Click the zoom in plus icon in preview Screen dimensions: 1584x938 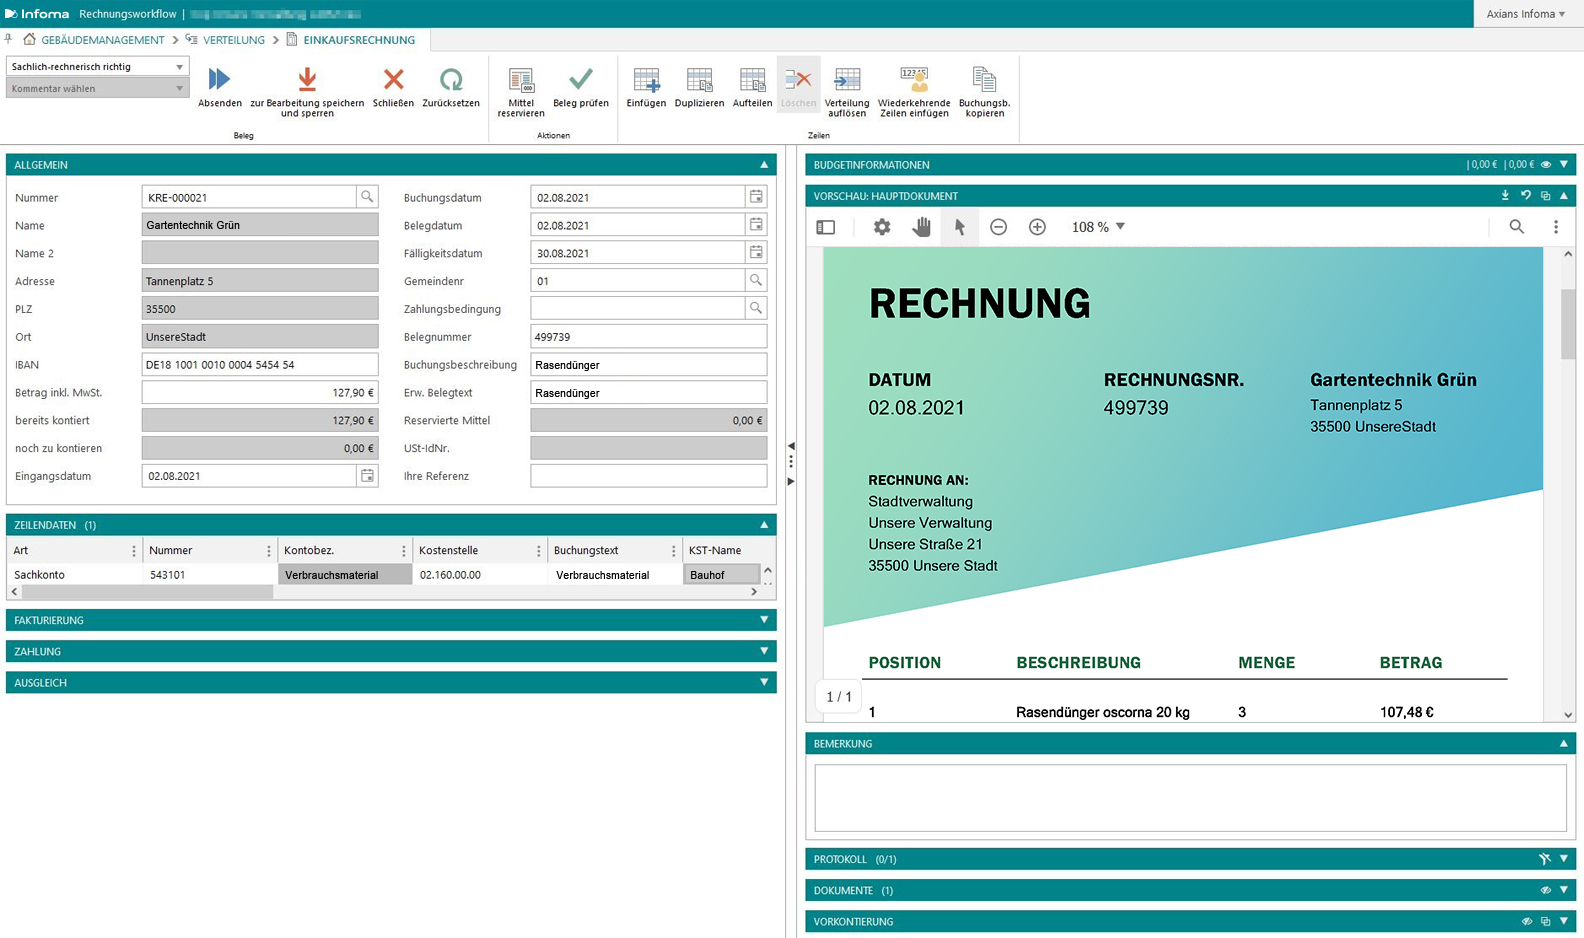[x=1037, y=227]
